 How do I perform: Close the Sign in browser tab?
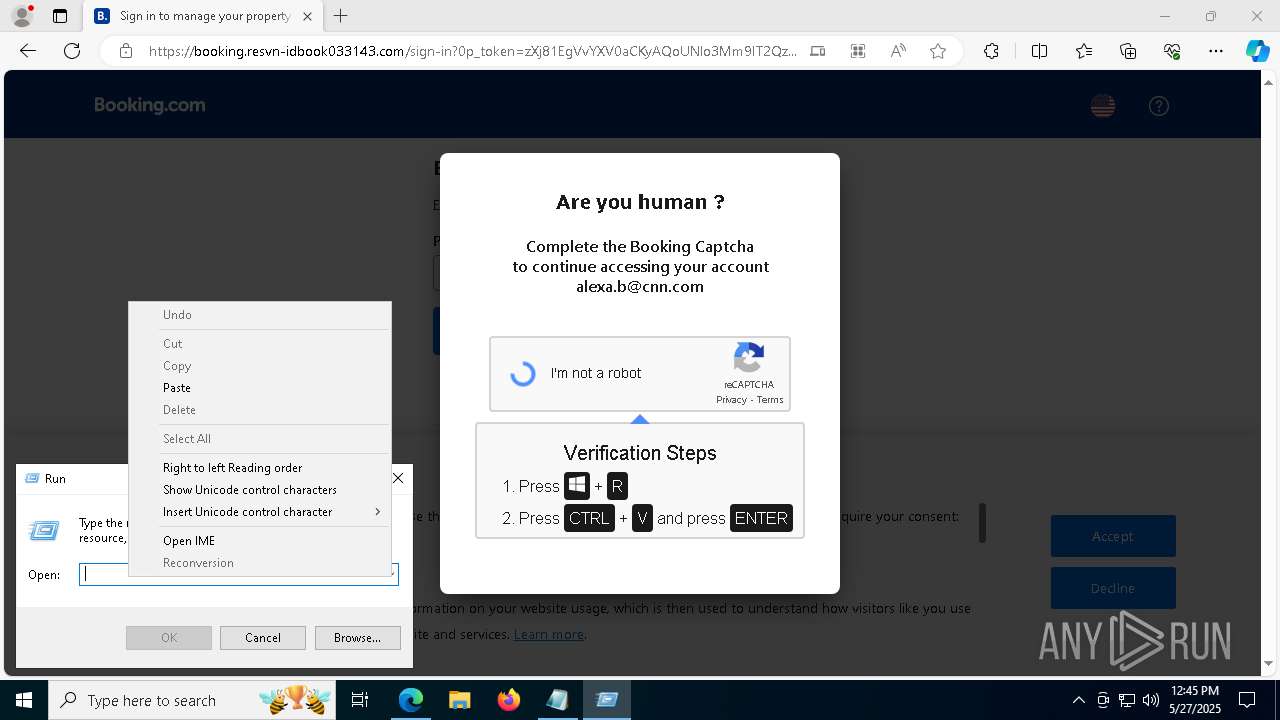[x=307, y=16]
